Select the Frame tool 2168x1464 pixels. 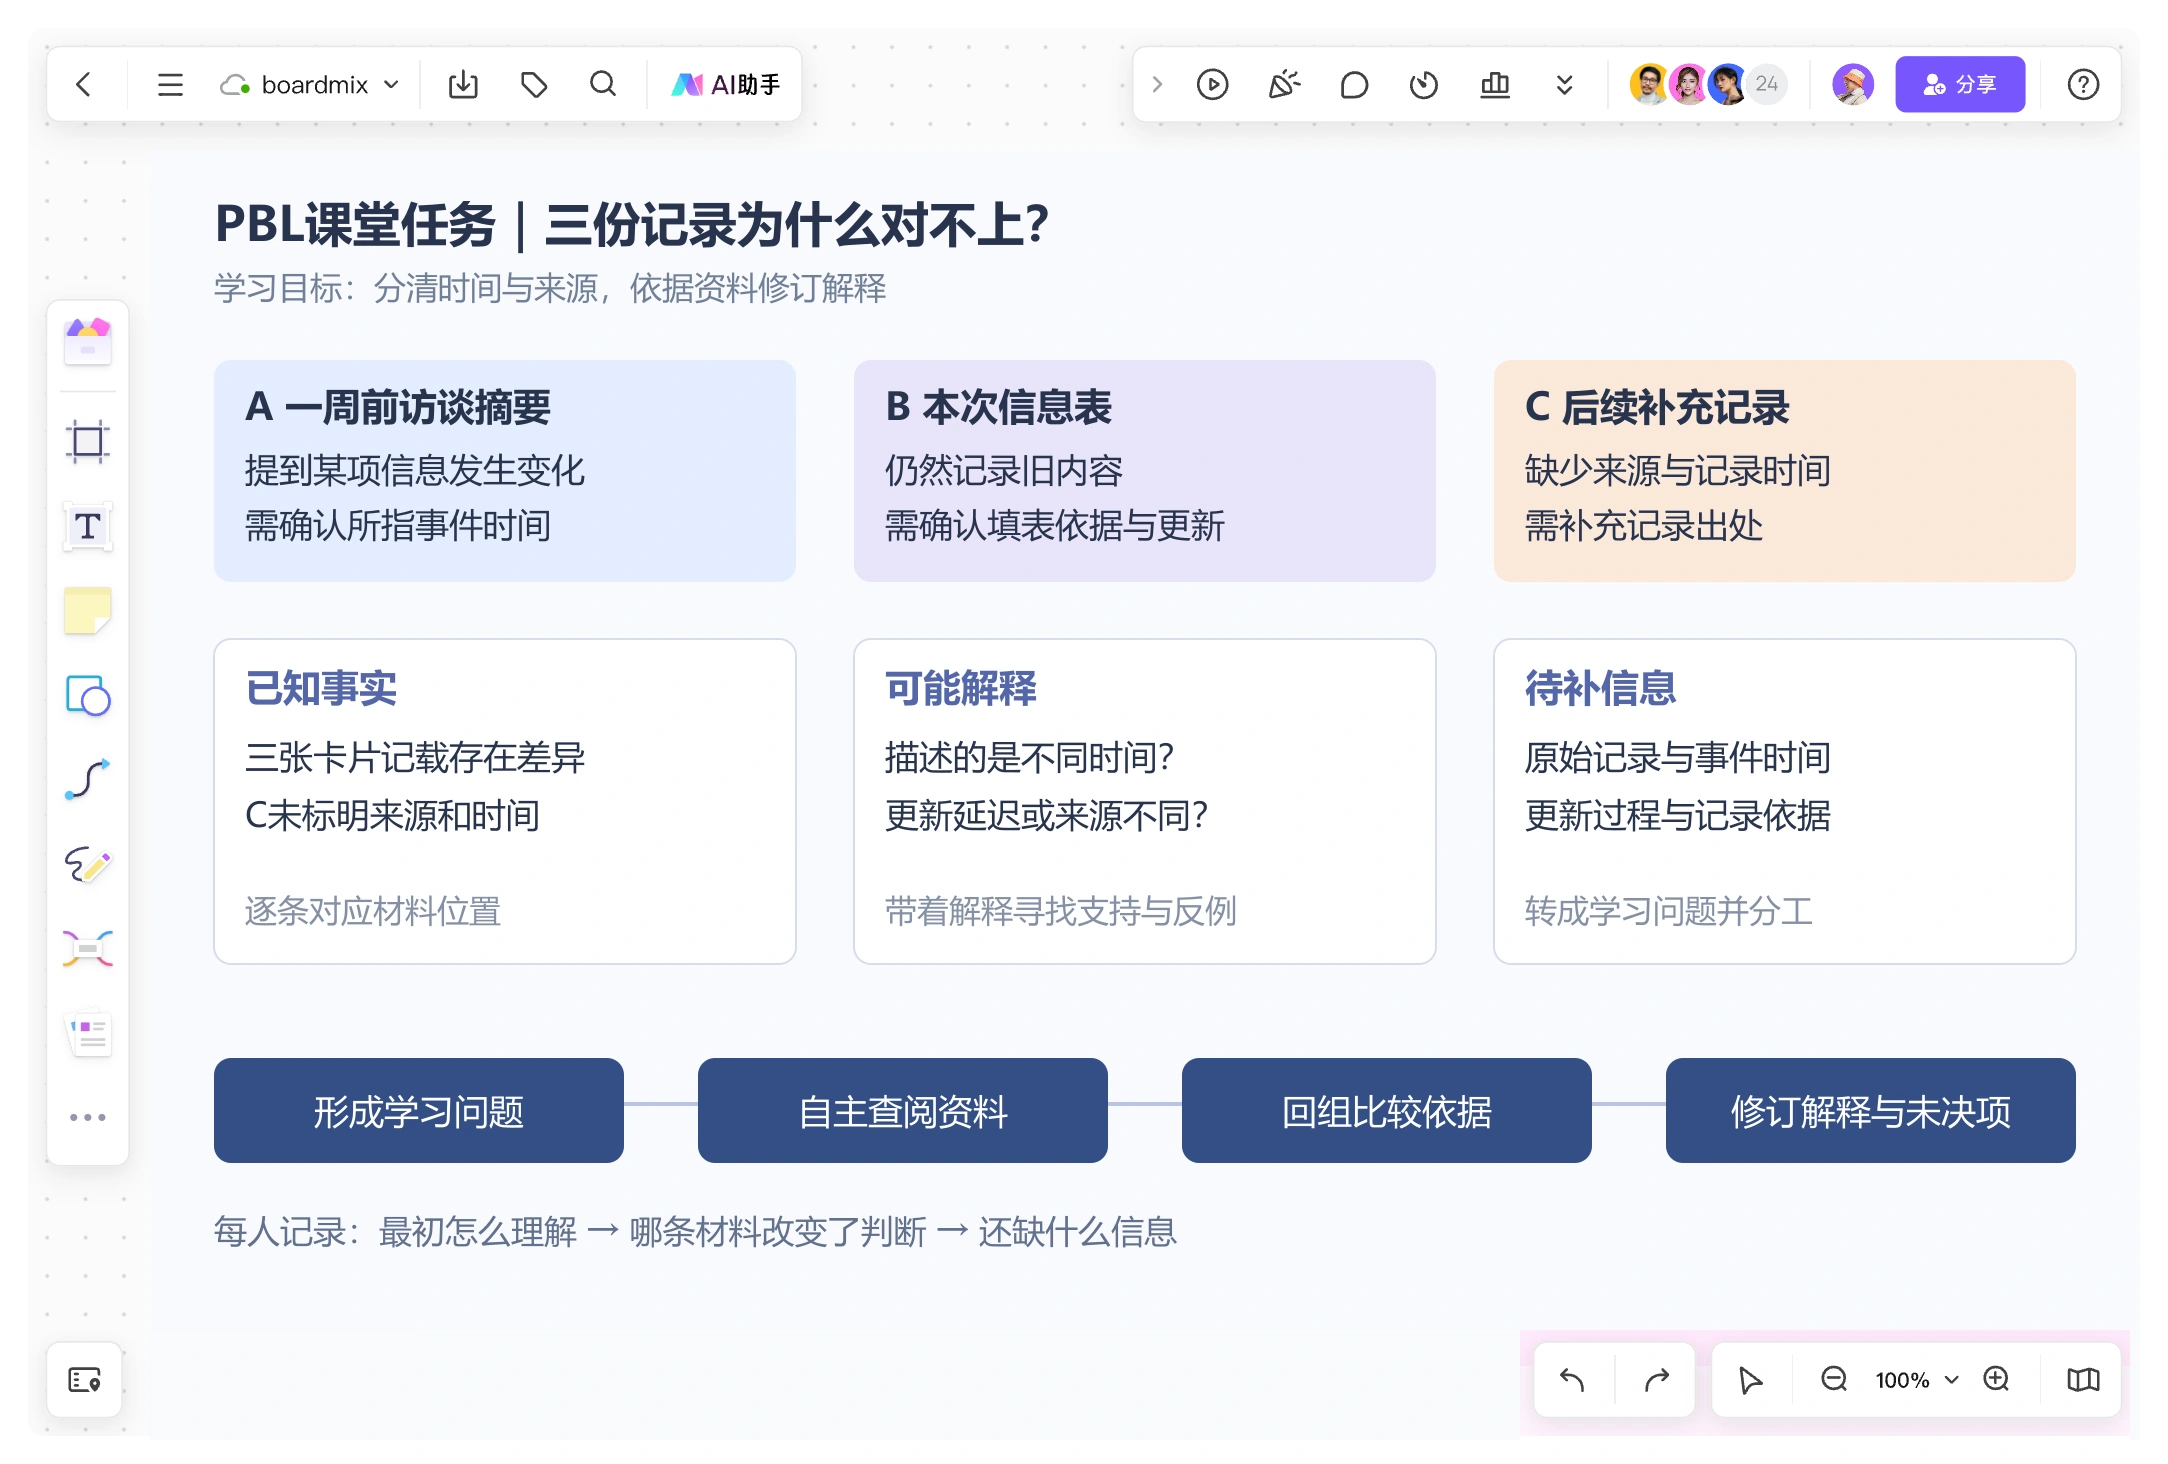coord(88,441)
